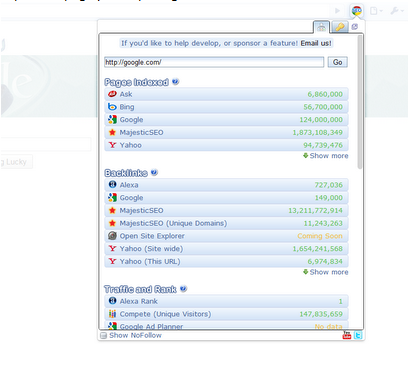Click MajesticSEO star icon in Backlinks row
The height and width of the screenshot is (366, 408).
(112, 210)
